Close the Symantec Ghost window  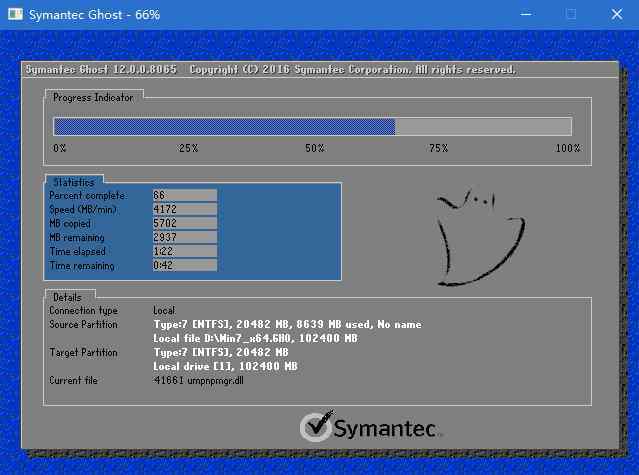[616, 15]
